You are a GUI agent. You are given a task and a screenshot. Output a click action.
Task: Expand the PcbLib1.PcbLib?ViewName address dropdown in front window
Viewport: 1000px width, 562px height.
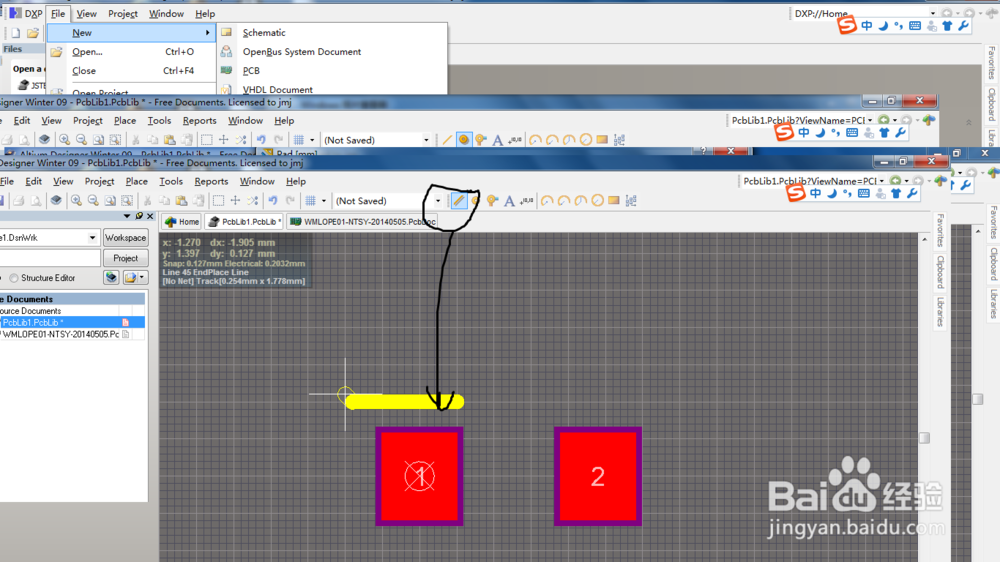pos(881,181)
